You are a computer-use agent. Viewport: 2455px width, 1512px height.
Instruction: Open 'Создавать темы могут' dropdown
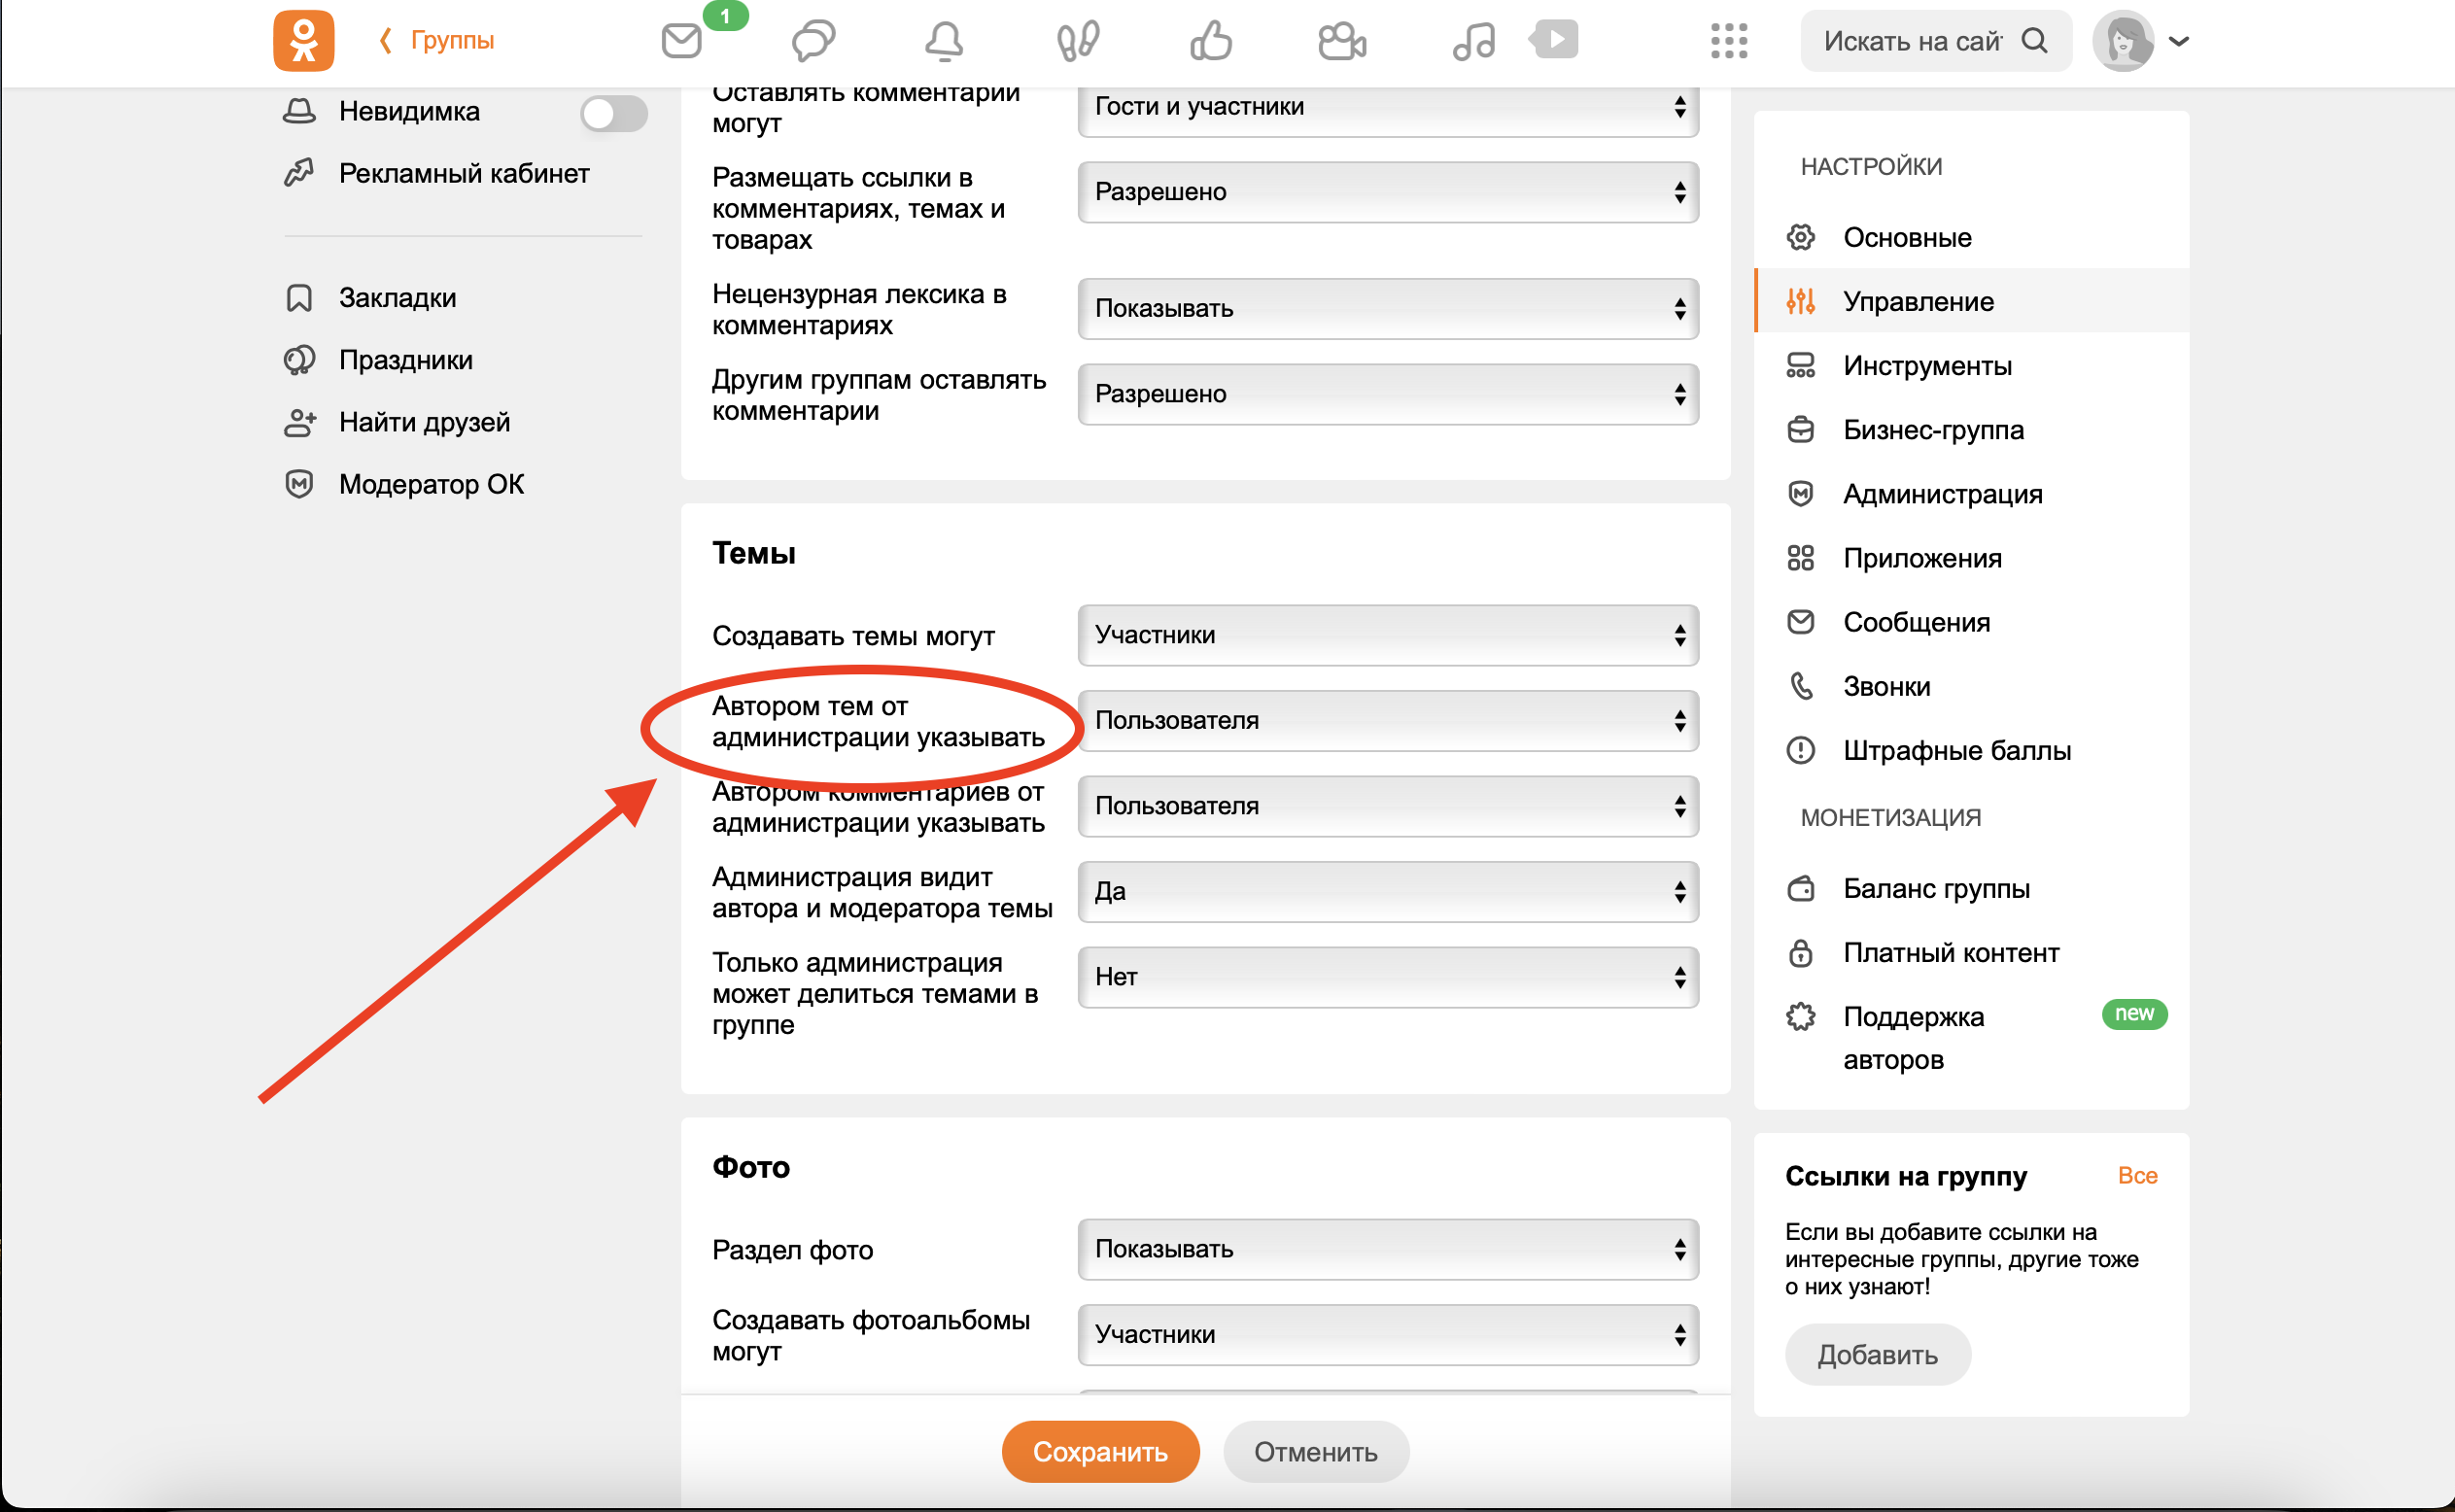point(1387,635)
